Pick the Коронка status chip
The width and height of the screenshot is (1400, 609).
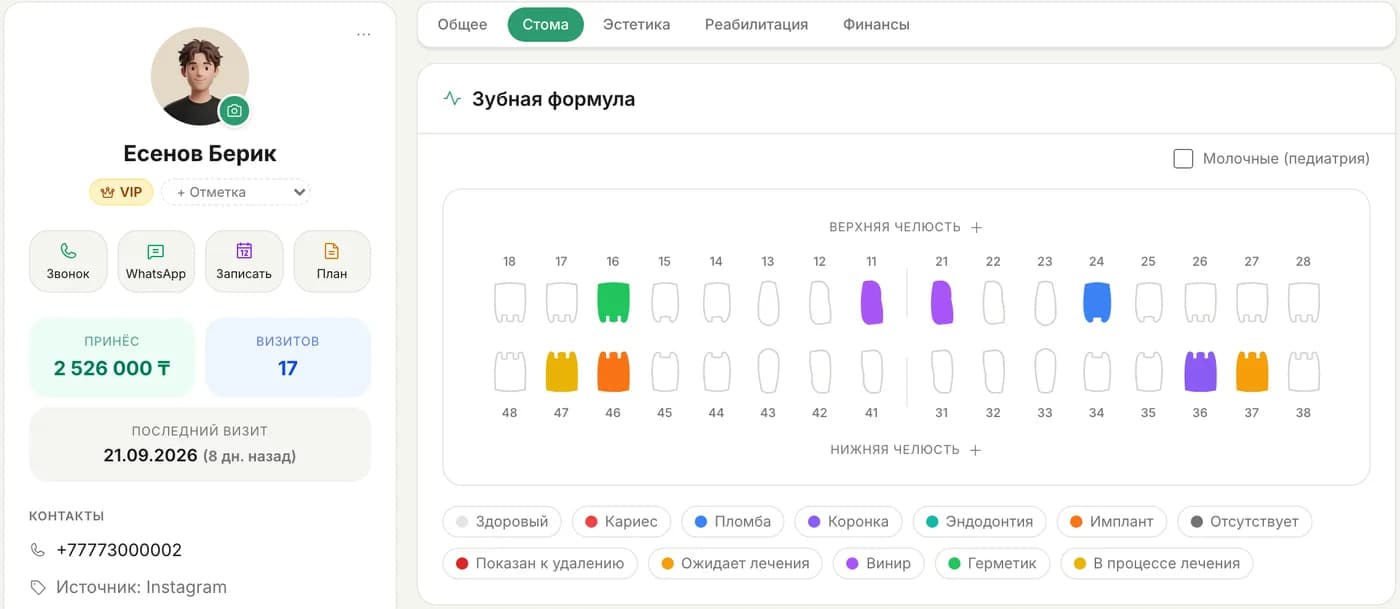coord(848,521)
